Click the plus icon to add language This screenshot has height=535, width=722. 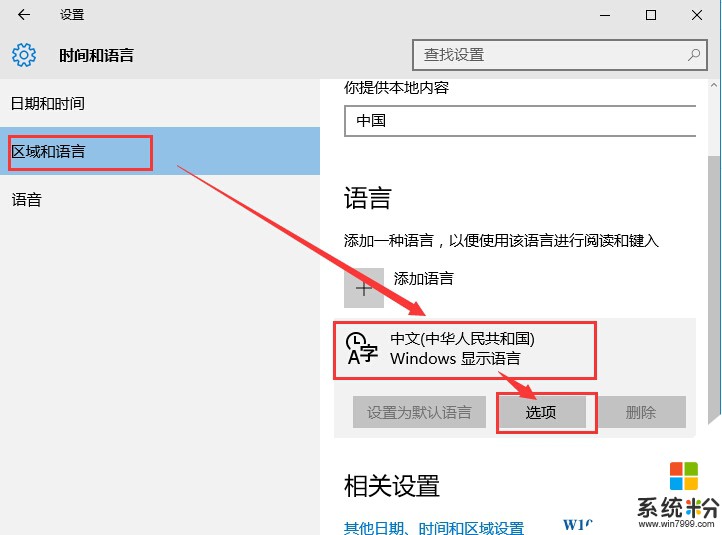coord(364,288)
